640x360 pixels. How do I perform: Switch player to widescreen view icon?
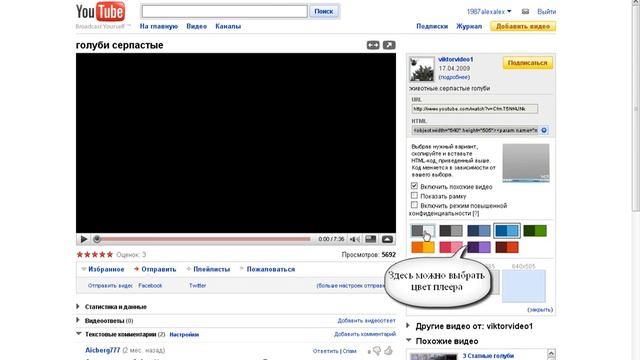(373, 45)
